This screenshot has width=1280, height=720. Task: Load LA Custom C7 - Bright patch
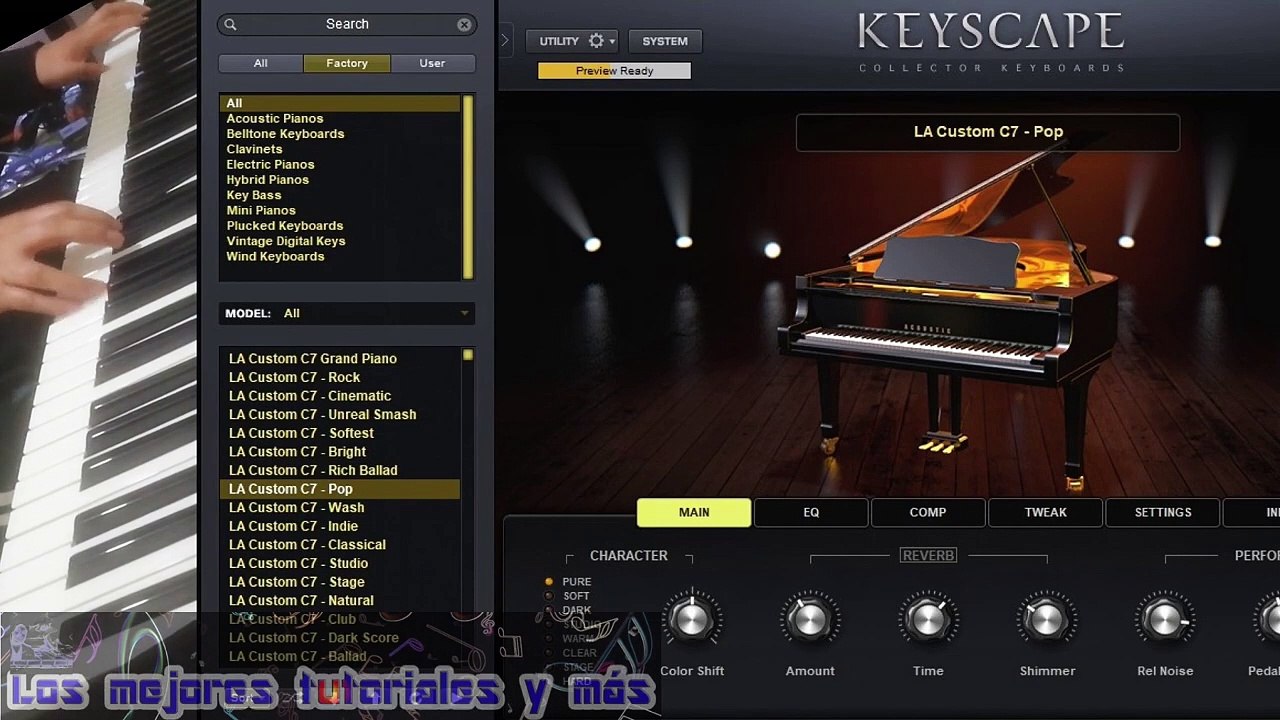point(340,452)
